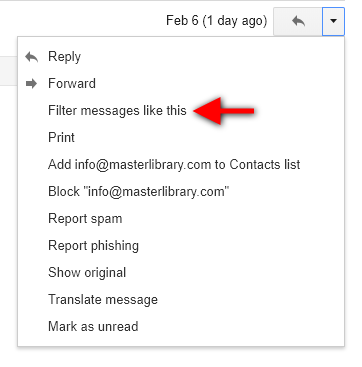Click the red arrow pointing at Filter option
Screen dimensions: 362x367
(224, 111)
